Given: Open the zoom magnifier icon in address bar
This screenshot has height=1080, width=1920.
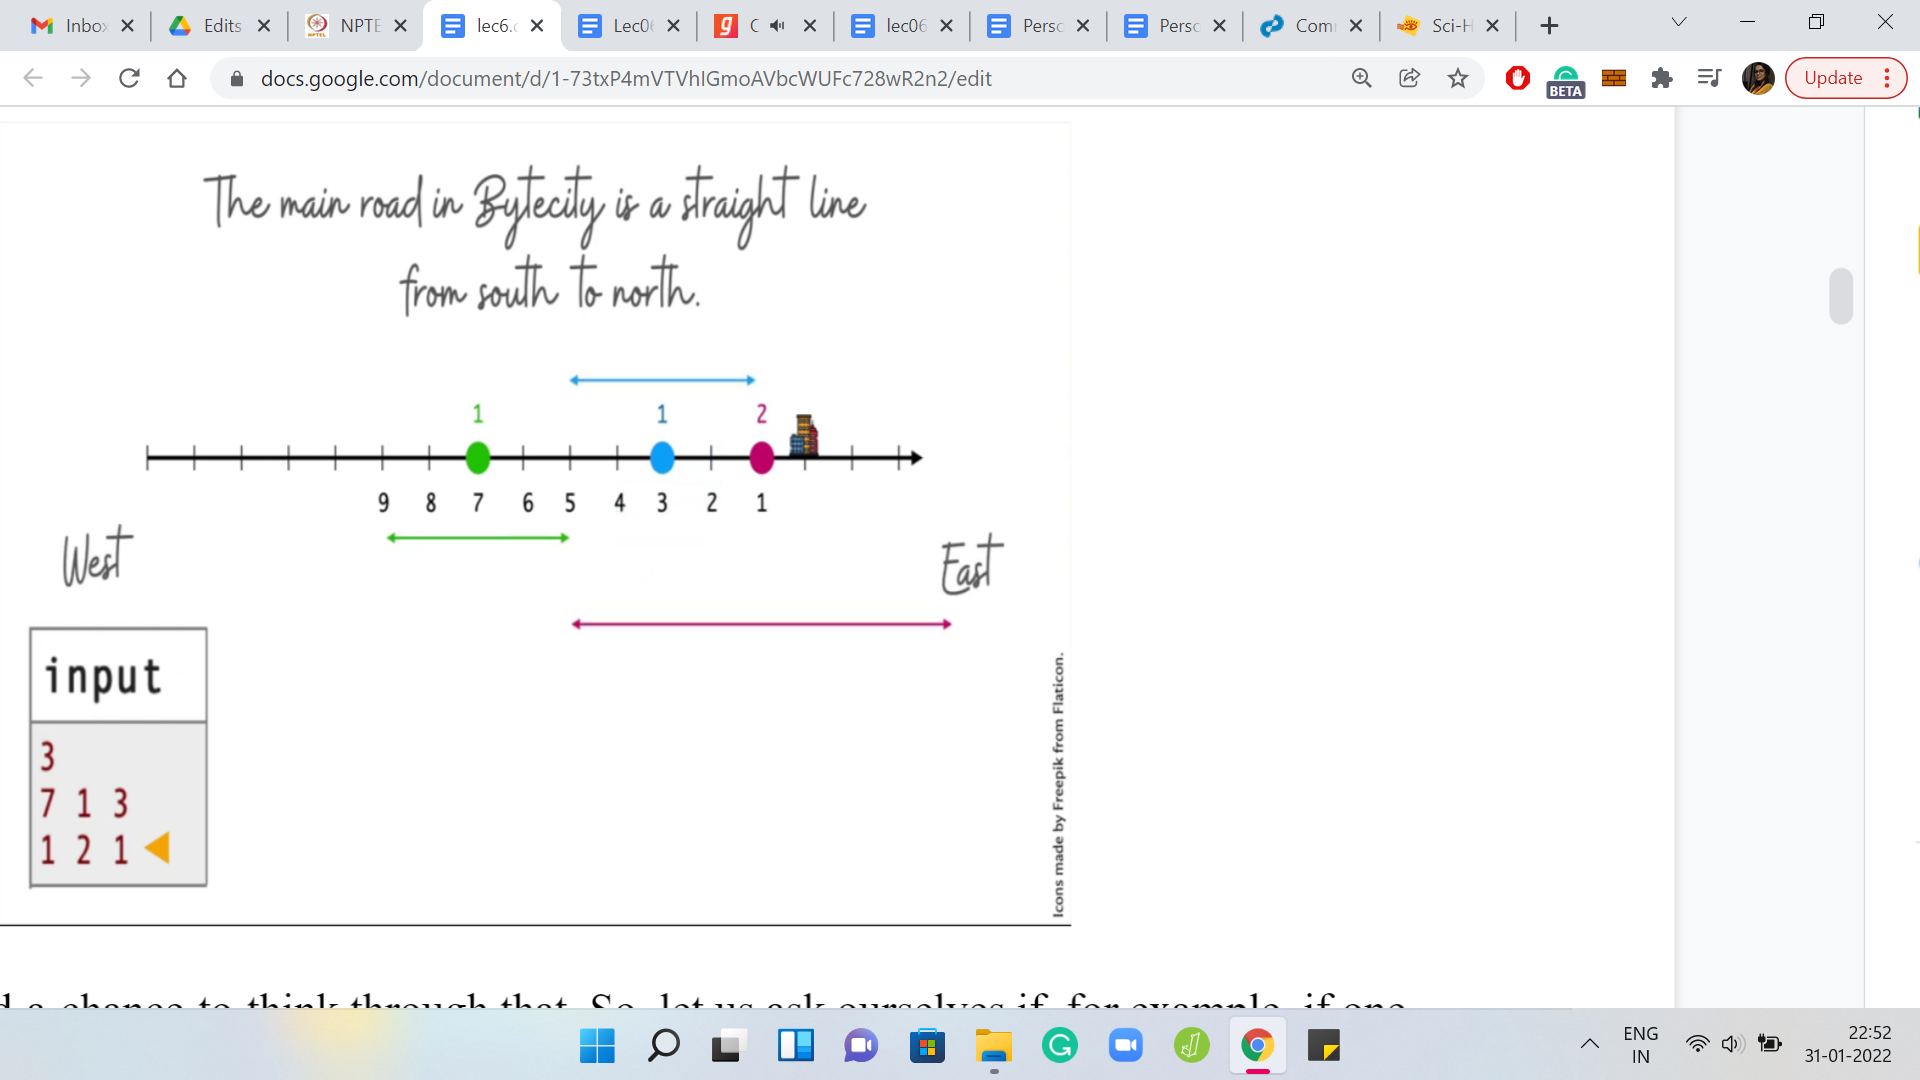Looking at the screenshot, I should [x=1361, y=78].
